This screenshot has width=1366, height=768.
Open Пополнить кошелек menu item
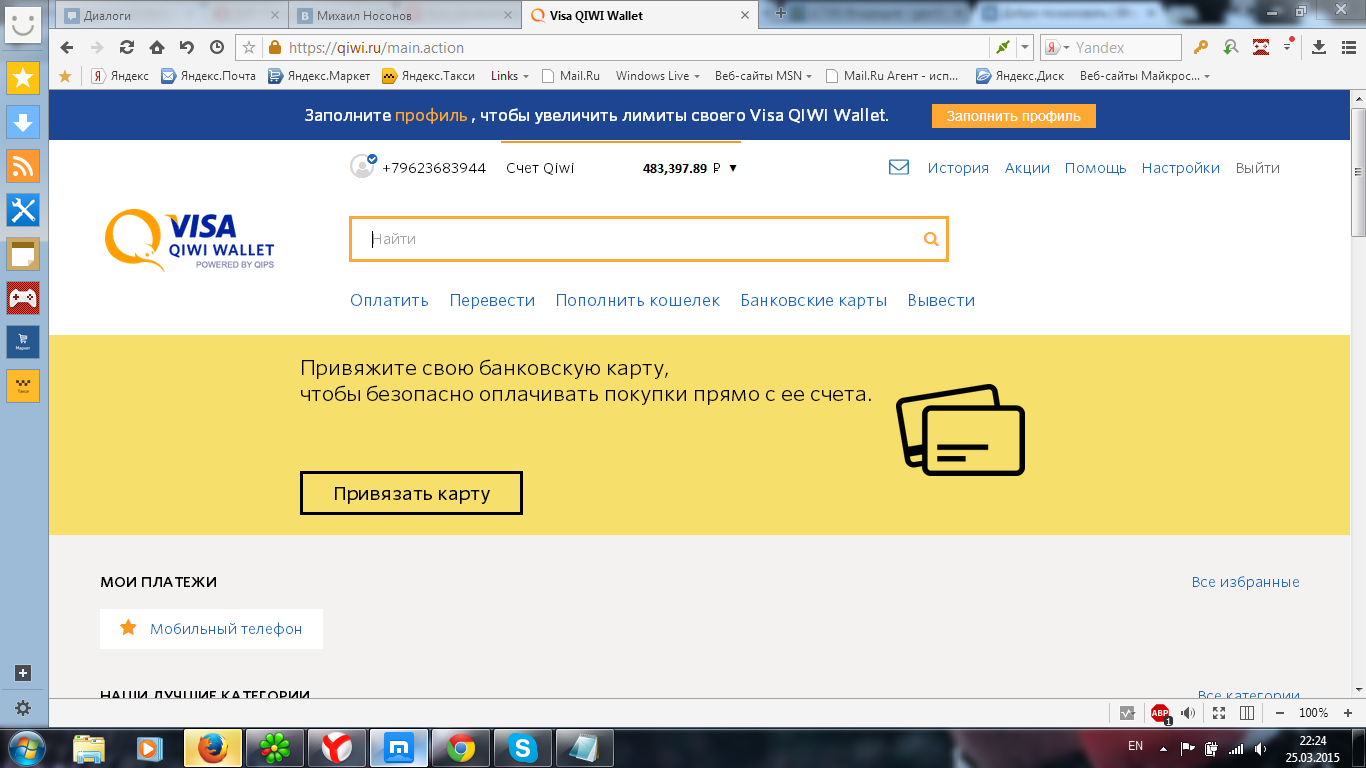[638, 300]
